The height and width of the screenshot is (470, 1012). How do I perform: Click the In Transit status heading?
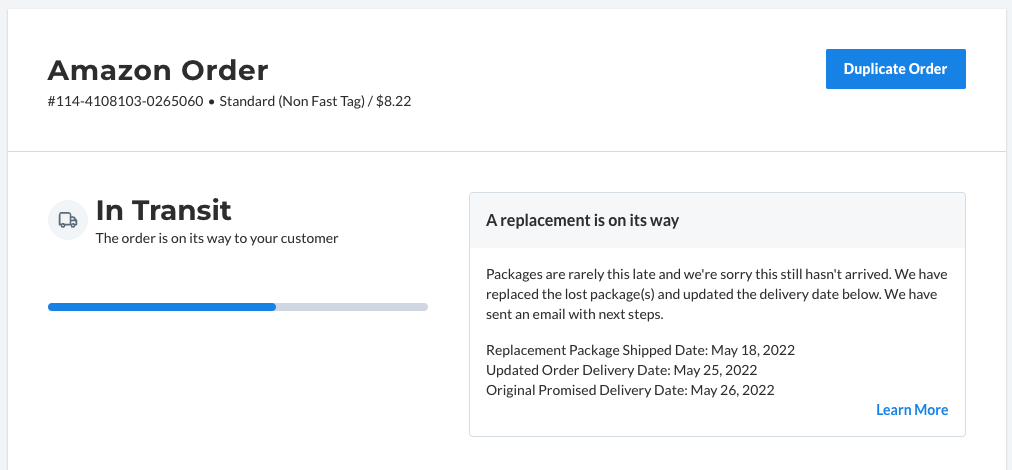[163, 210]
